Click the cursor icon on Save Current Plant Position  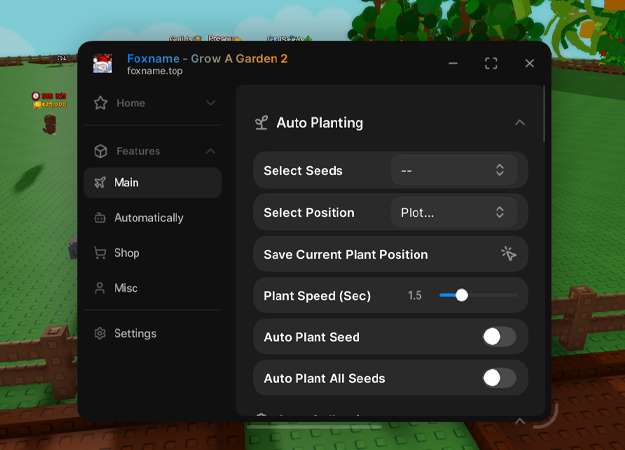(508, 253)
